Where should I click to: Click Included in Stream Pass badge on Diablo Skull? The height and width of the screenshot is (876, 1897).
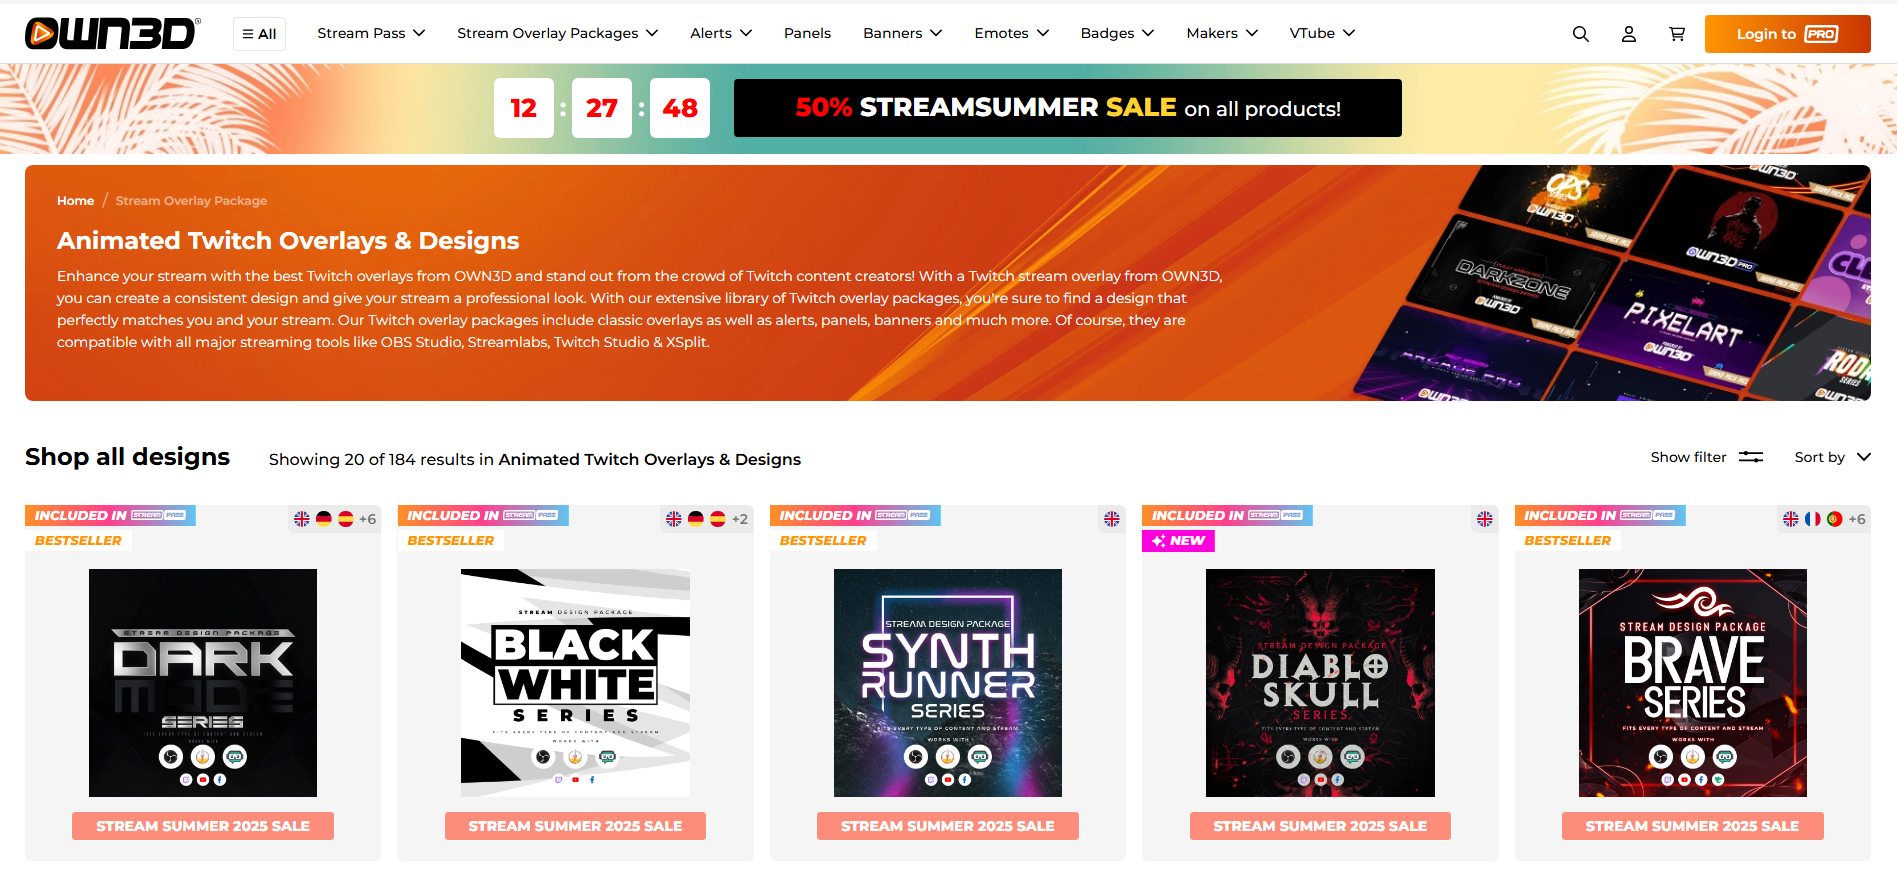pyautogui.click(x=1227, y=516)
